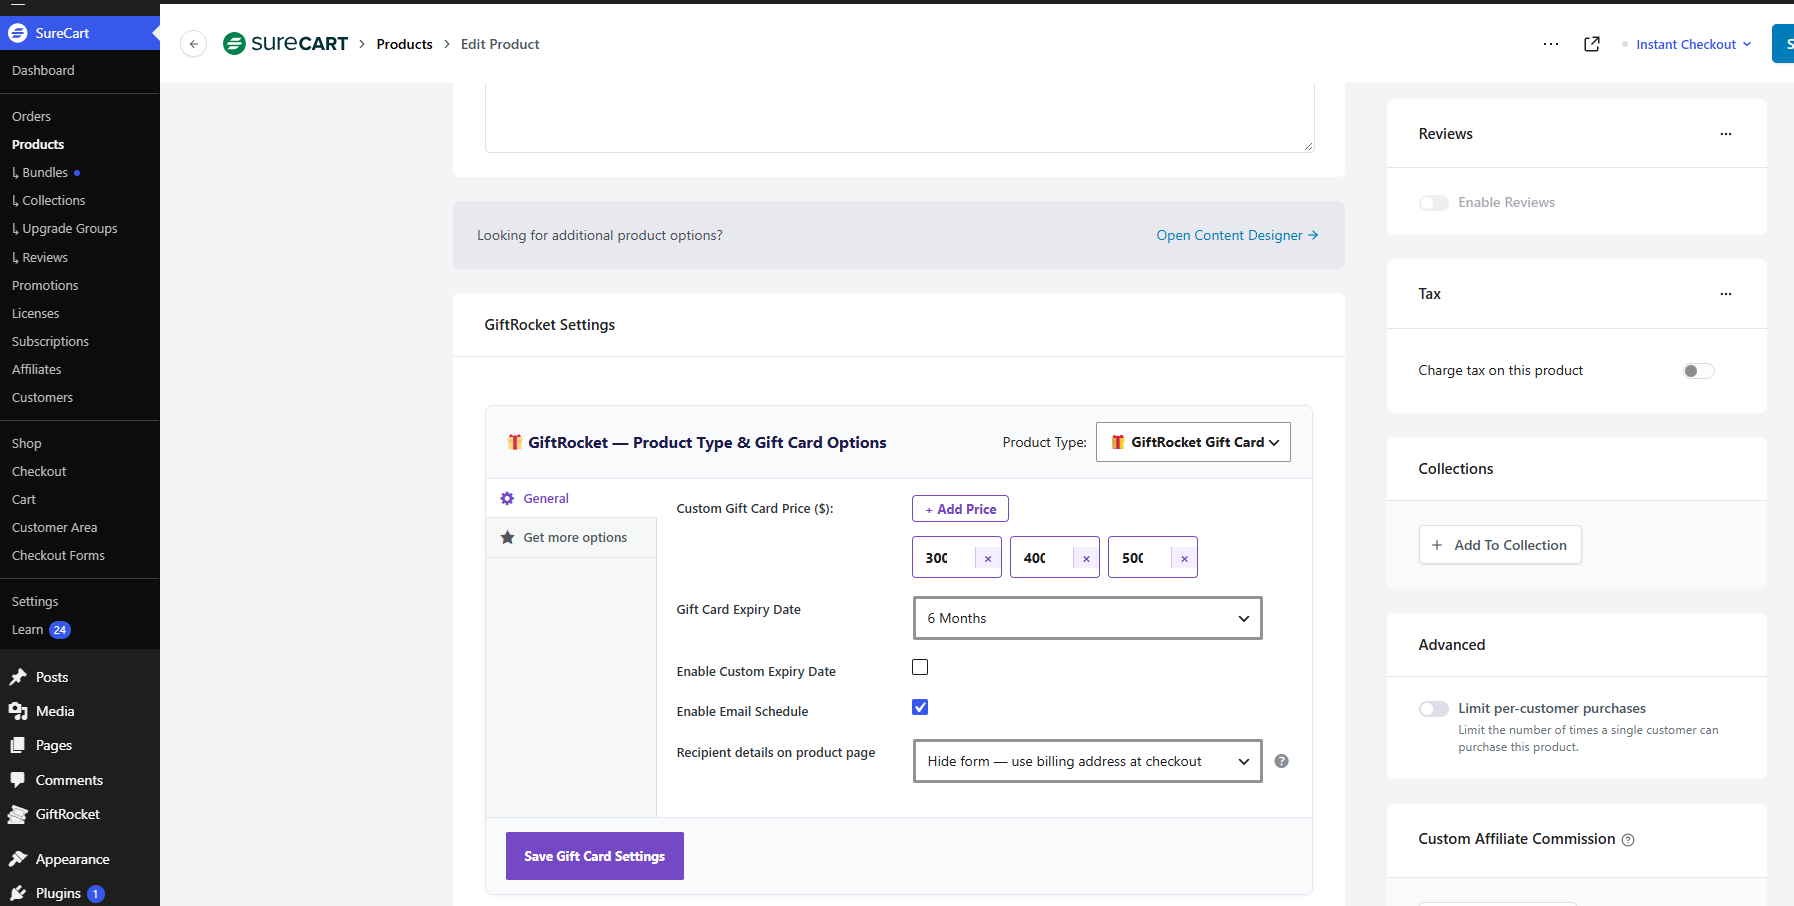Viewport: 1794px width, 906px height.
Task: Click the 300 price input field
Action: (x=944, y=558)
